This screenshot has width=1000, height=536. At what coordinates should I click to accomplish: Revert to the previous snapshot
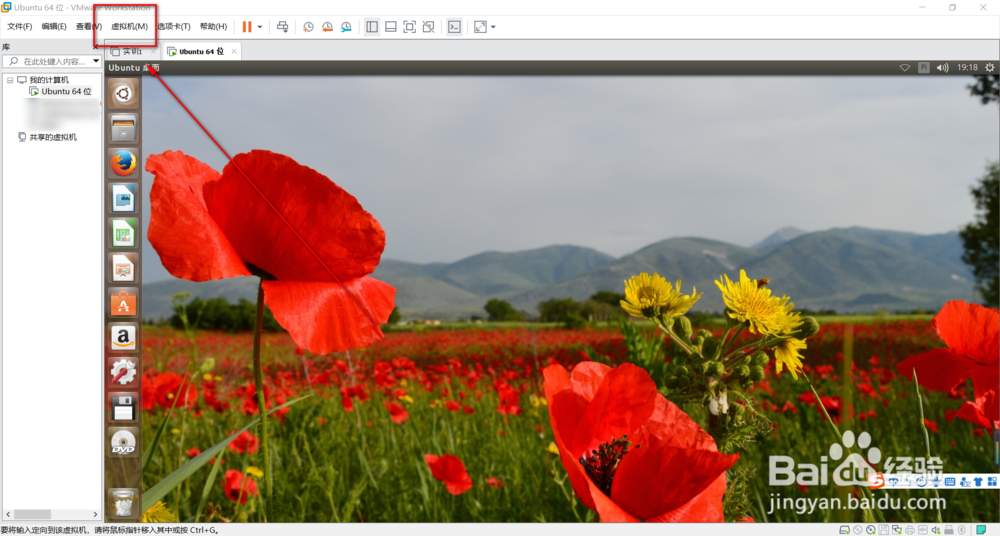(x=327, y=27)
